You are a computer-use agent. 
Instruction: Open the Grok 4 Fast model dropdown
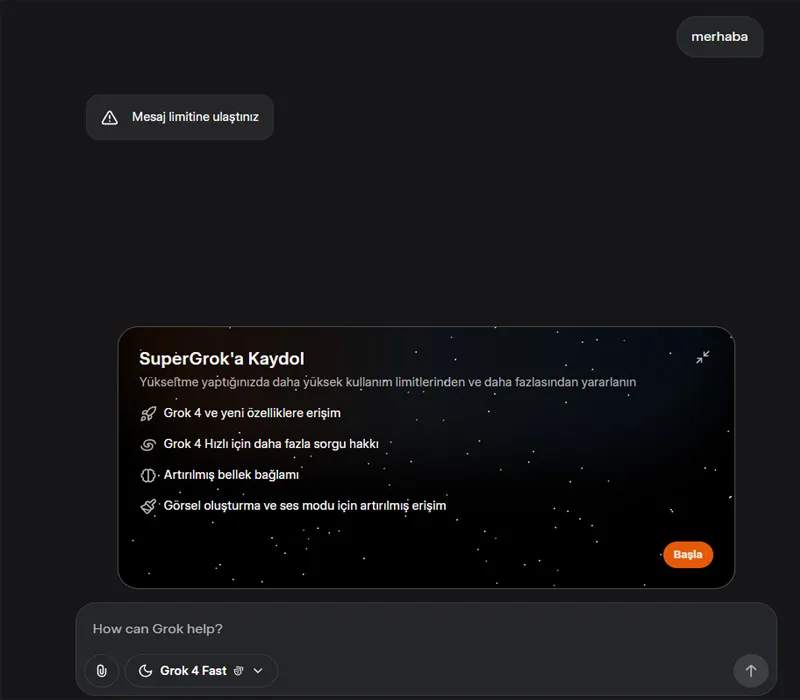pyautogui.click(x=201, y=670)
